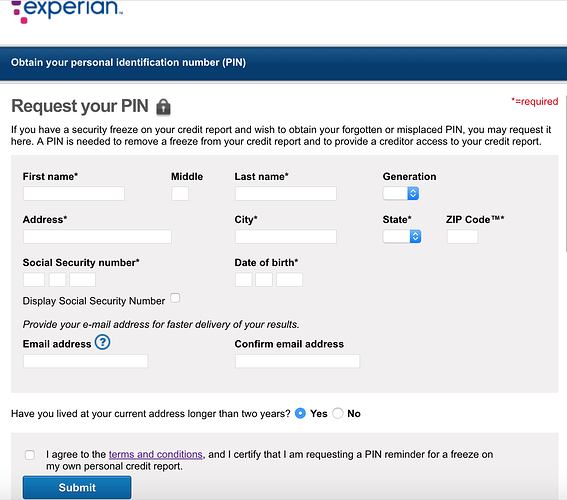Select the Yes radio button
The image size is (567, 500).
tap(300, 413)
